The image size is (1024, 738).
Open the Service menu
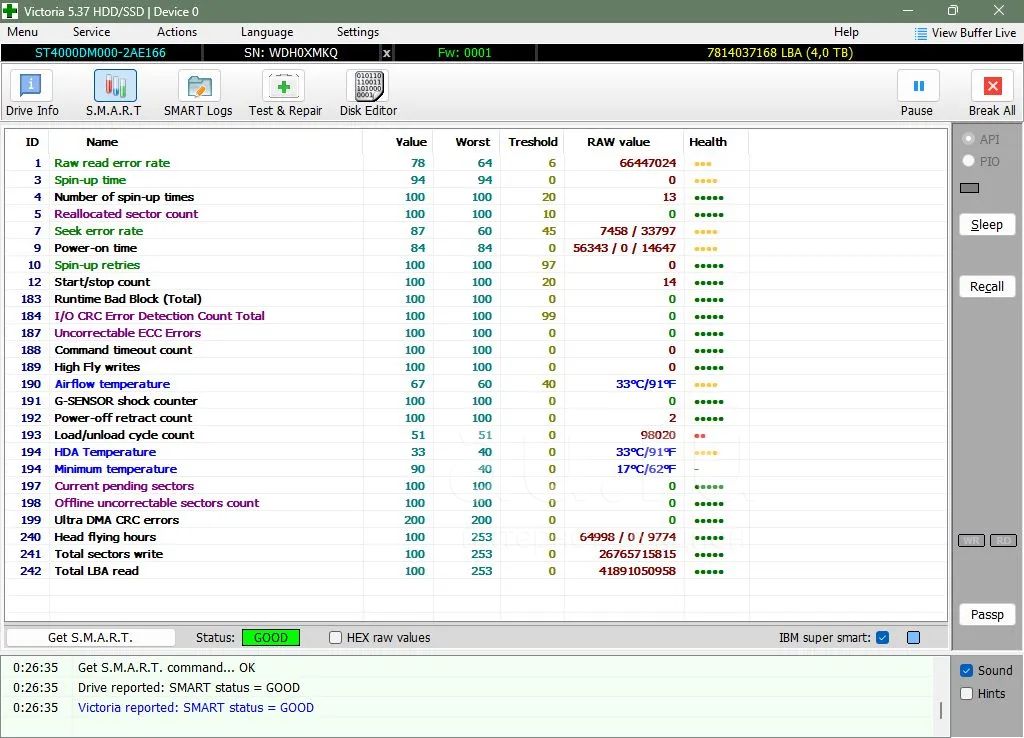point(91,32)
